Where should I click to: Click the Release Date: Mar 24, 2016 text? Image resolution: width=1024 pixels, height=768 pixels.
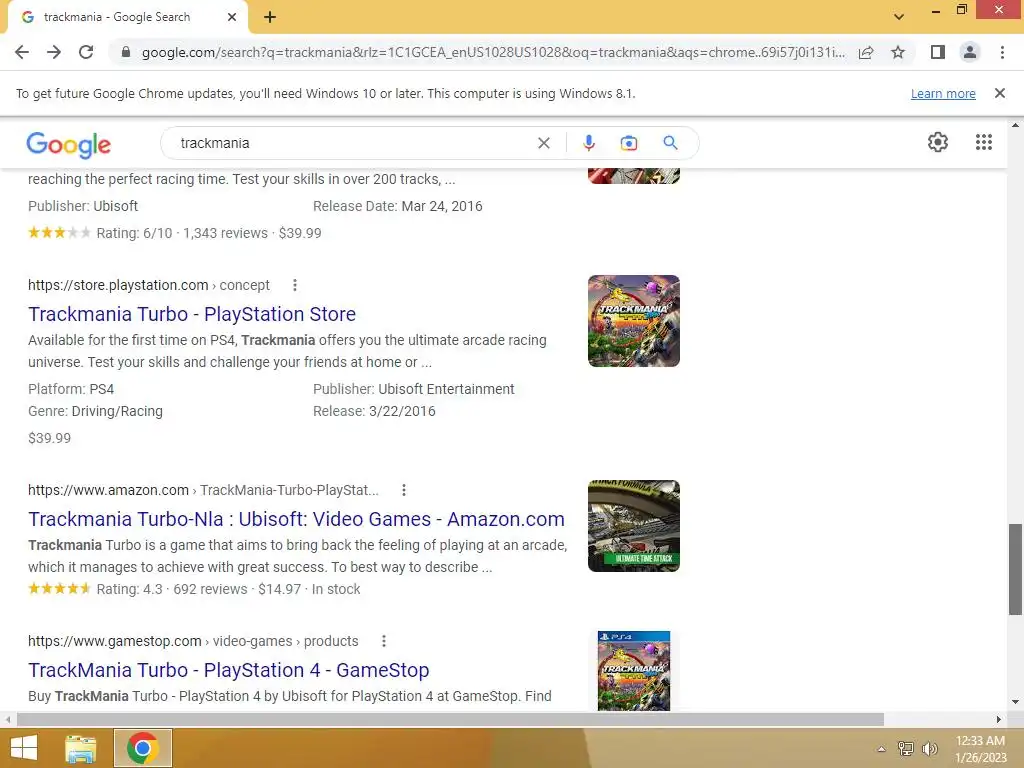[x=398, y=206]
